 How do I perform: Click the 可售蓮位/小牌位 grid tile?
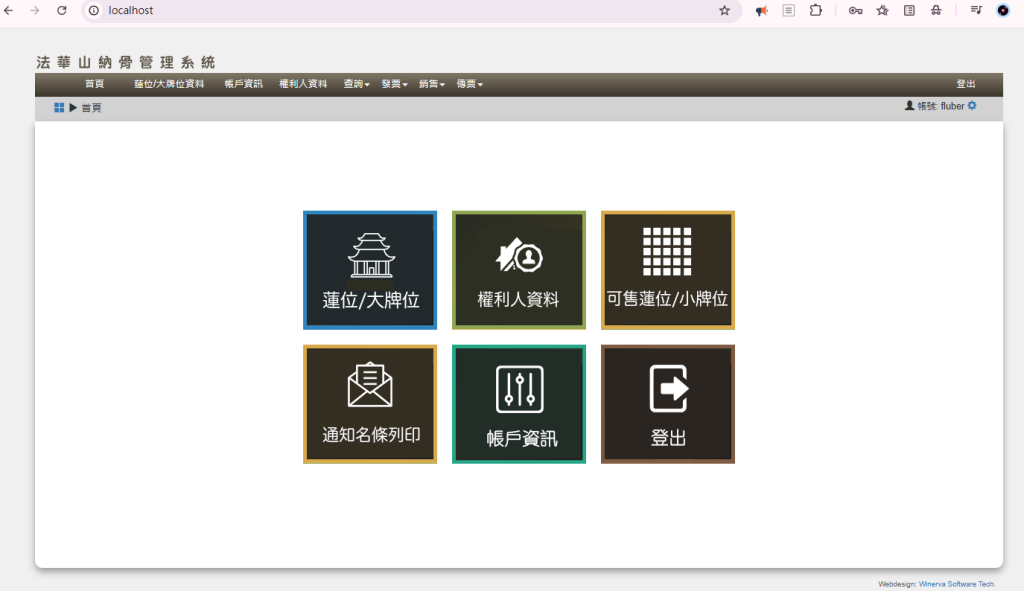tap(667, 270)
